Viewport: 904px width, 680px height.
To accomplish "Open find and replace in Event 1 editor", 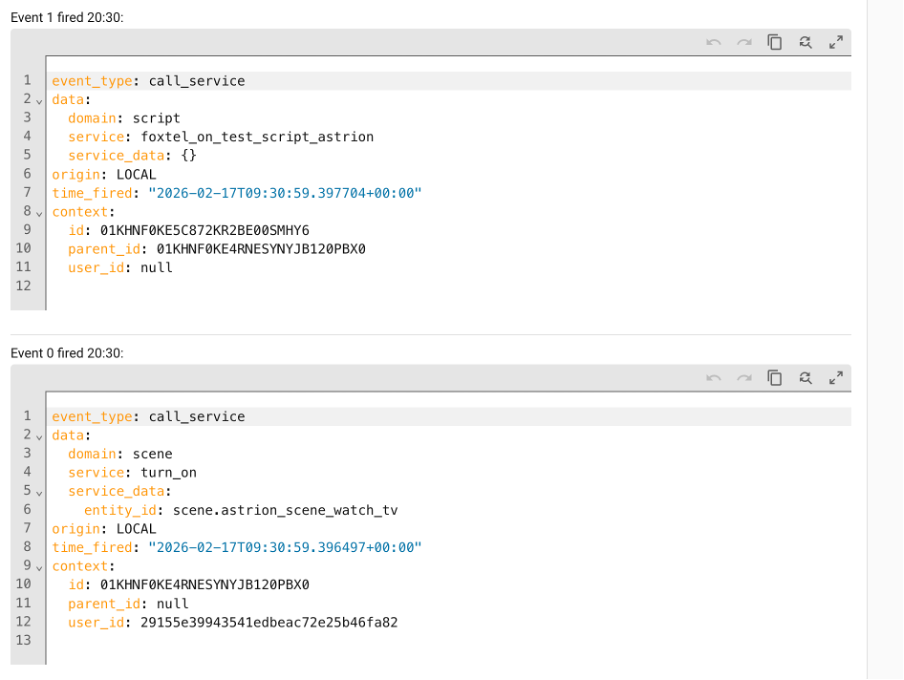I will pos(805,42).
